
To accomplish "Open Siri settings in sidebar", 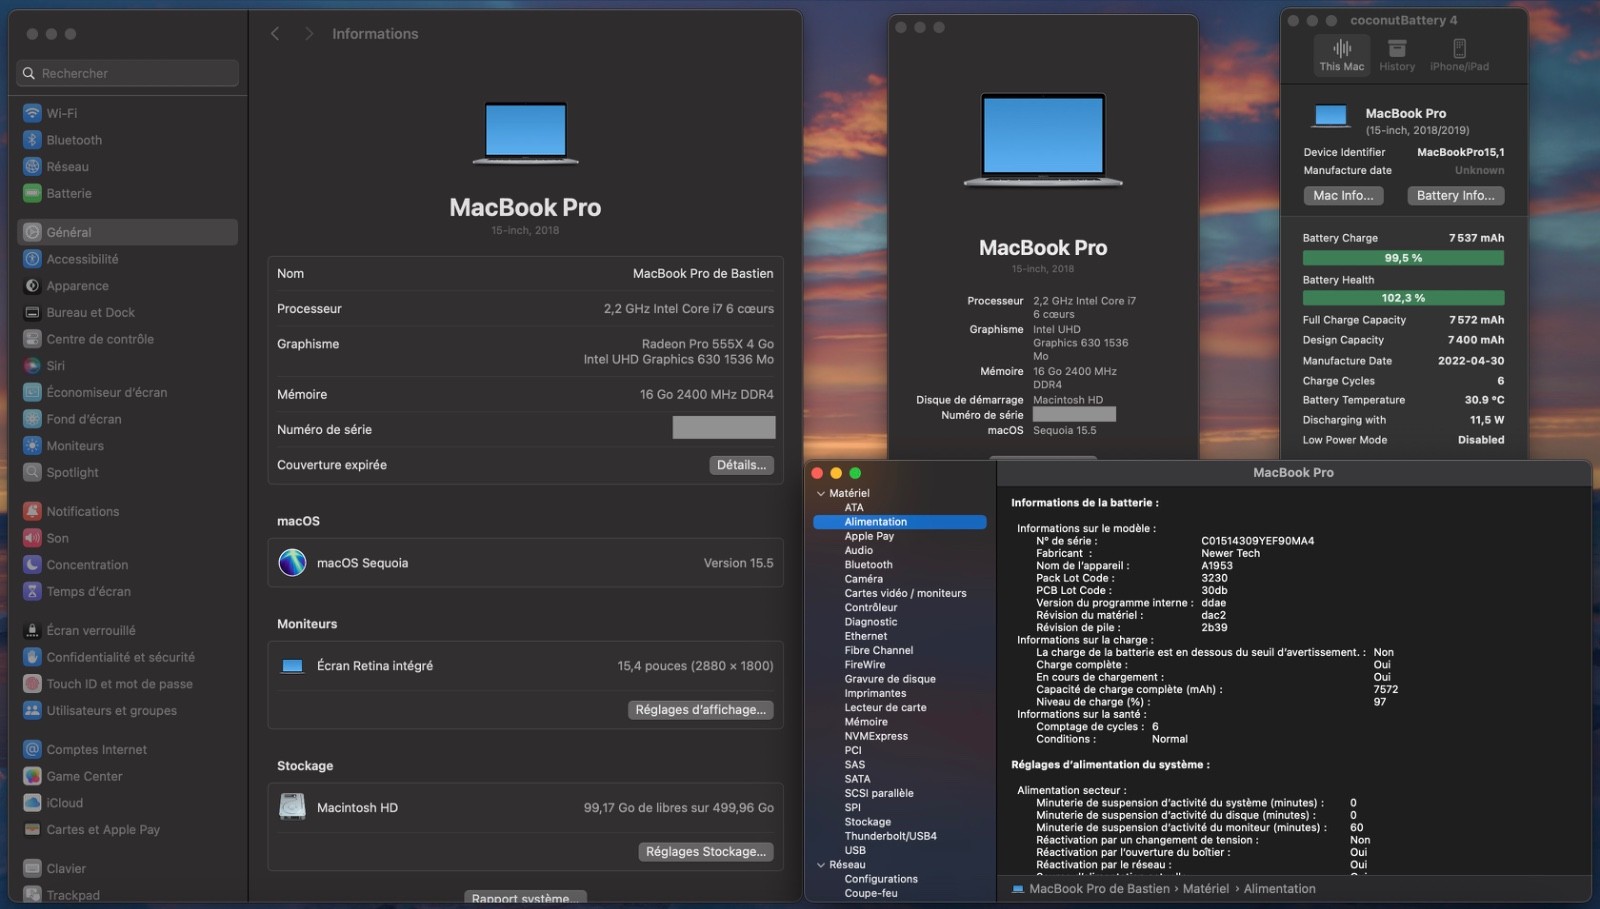I will [x=127, y=366].
